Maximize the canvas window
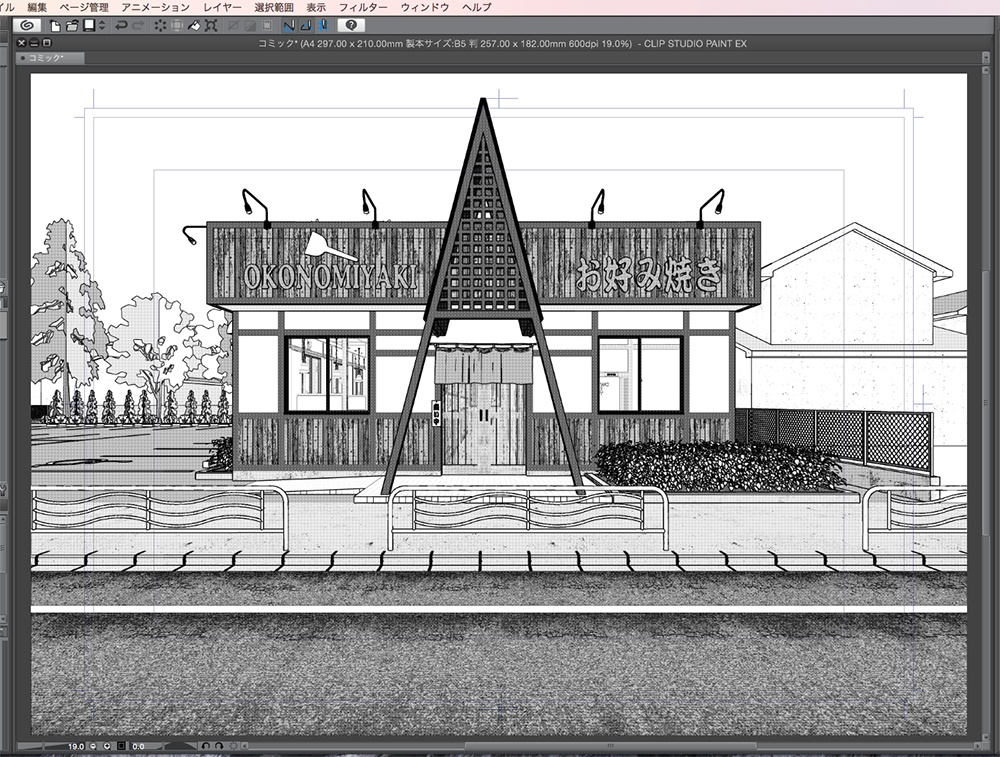The image size is (1000, 757). 47,43
